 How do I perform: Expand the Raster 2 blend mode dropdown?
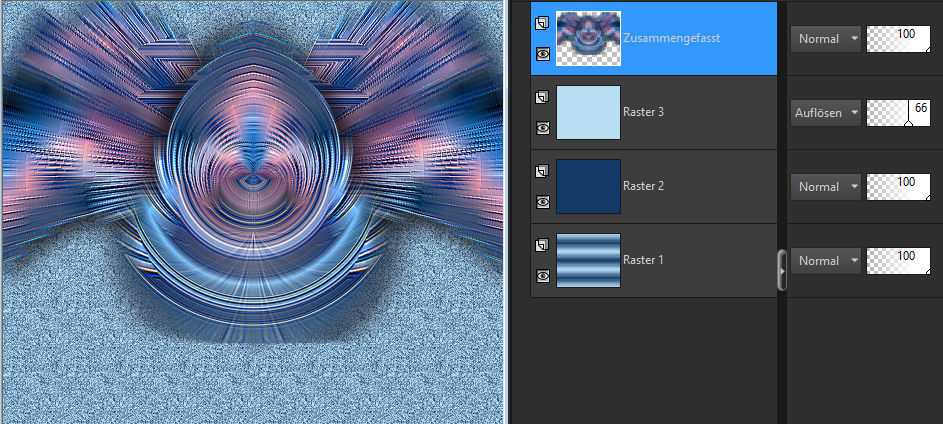(825, 186)
